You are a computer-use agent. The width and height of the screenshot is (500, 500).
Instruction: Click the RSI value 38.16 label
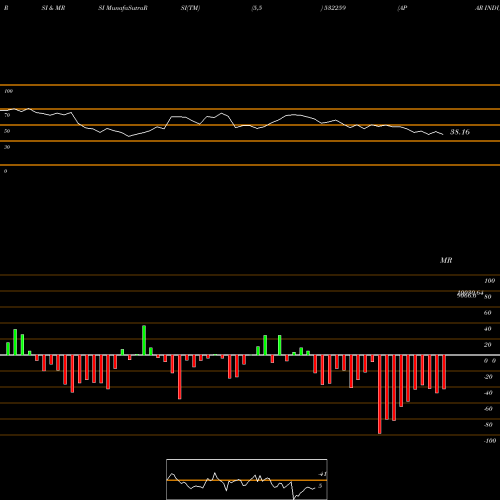click(460, 132)
